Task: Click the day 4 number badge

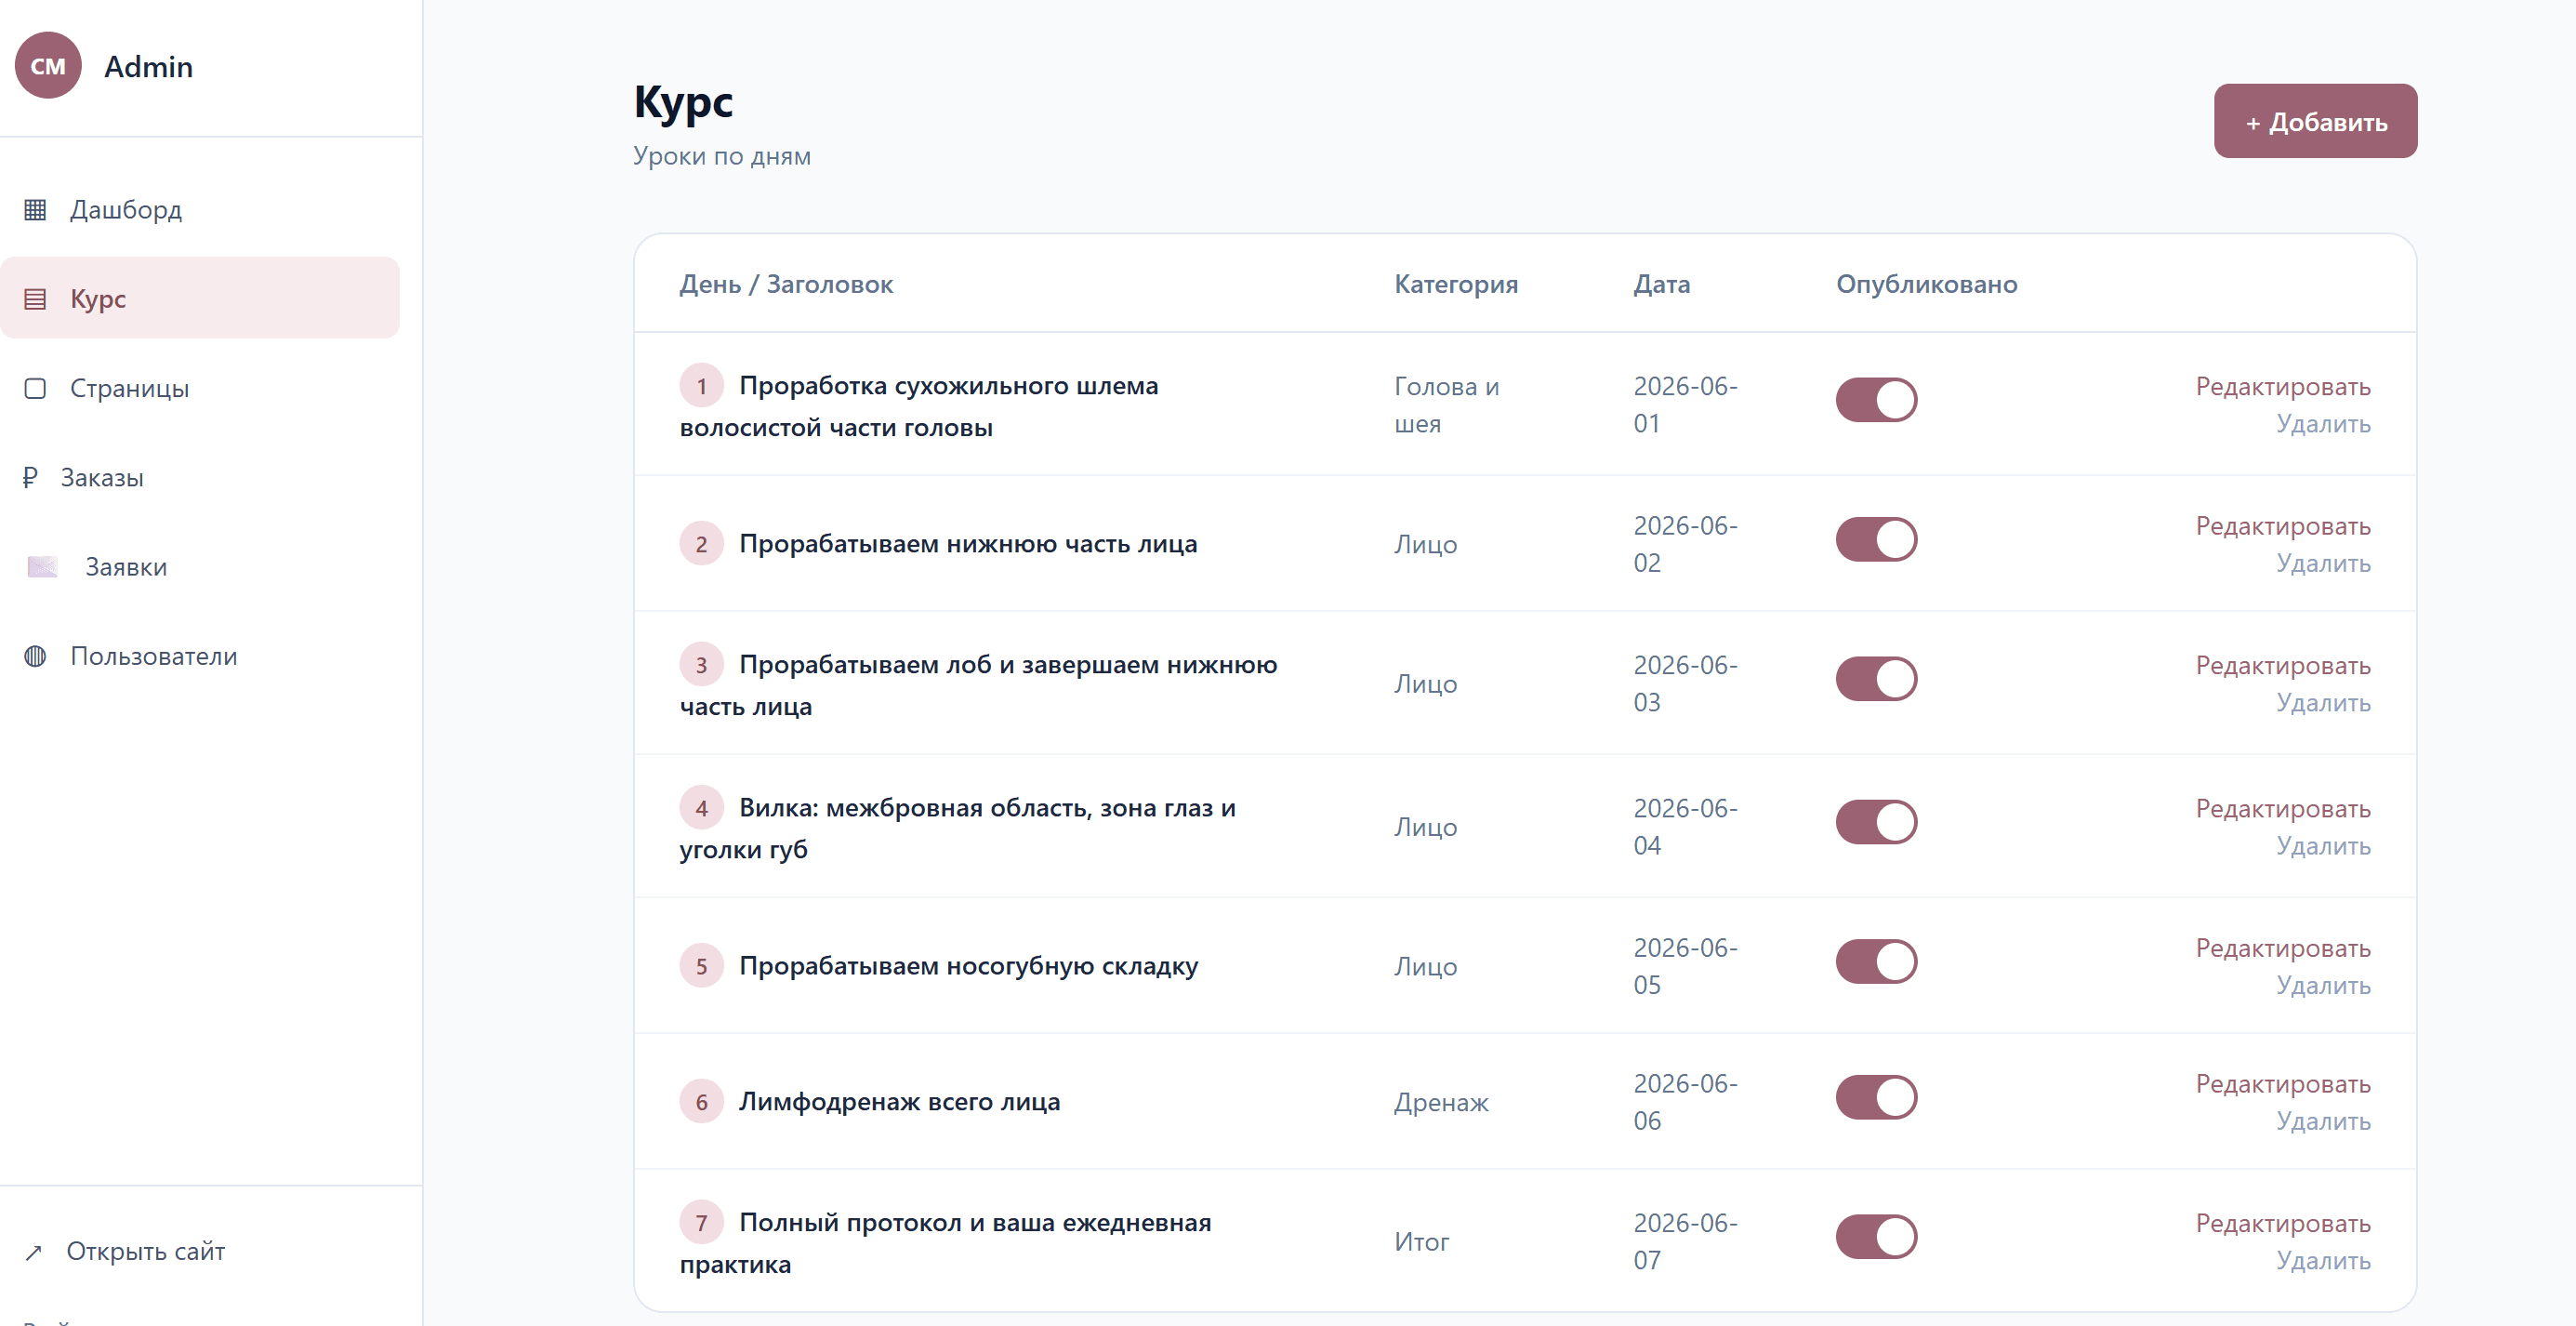Action: pyautogui.click(x=701, y=808)
